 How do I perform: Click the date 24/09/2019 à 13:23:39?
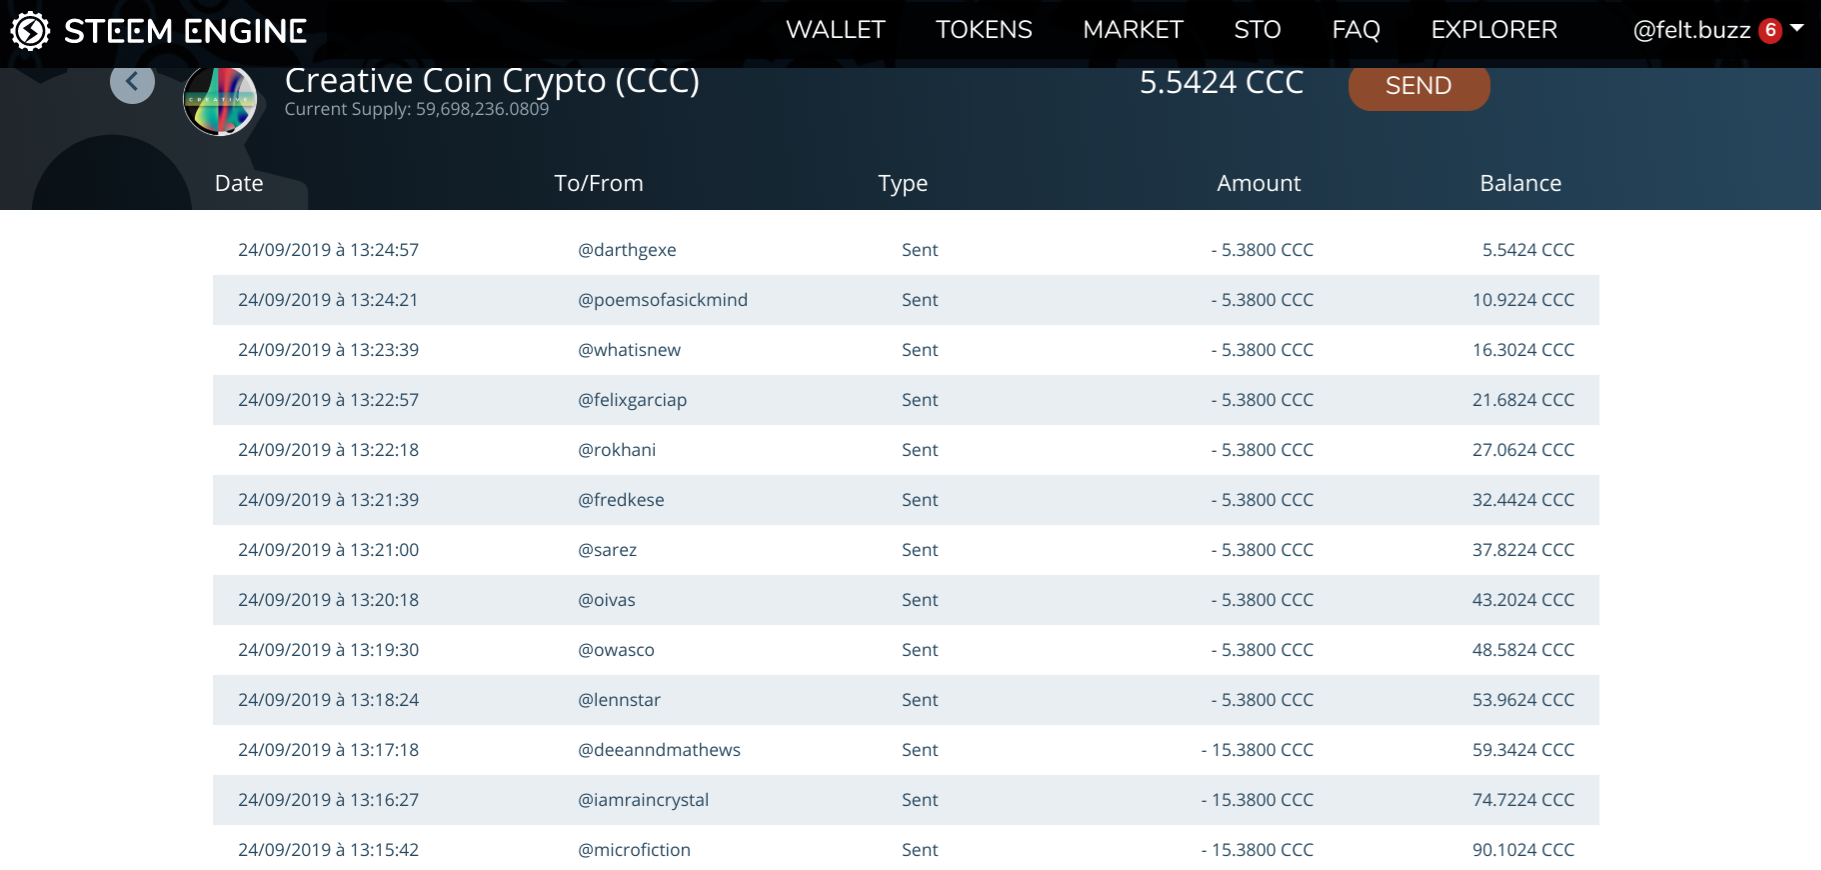point(328,350)
